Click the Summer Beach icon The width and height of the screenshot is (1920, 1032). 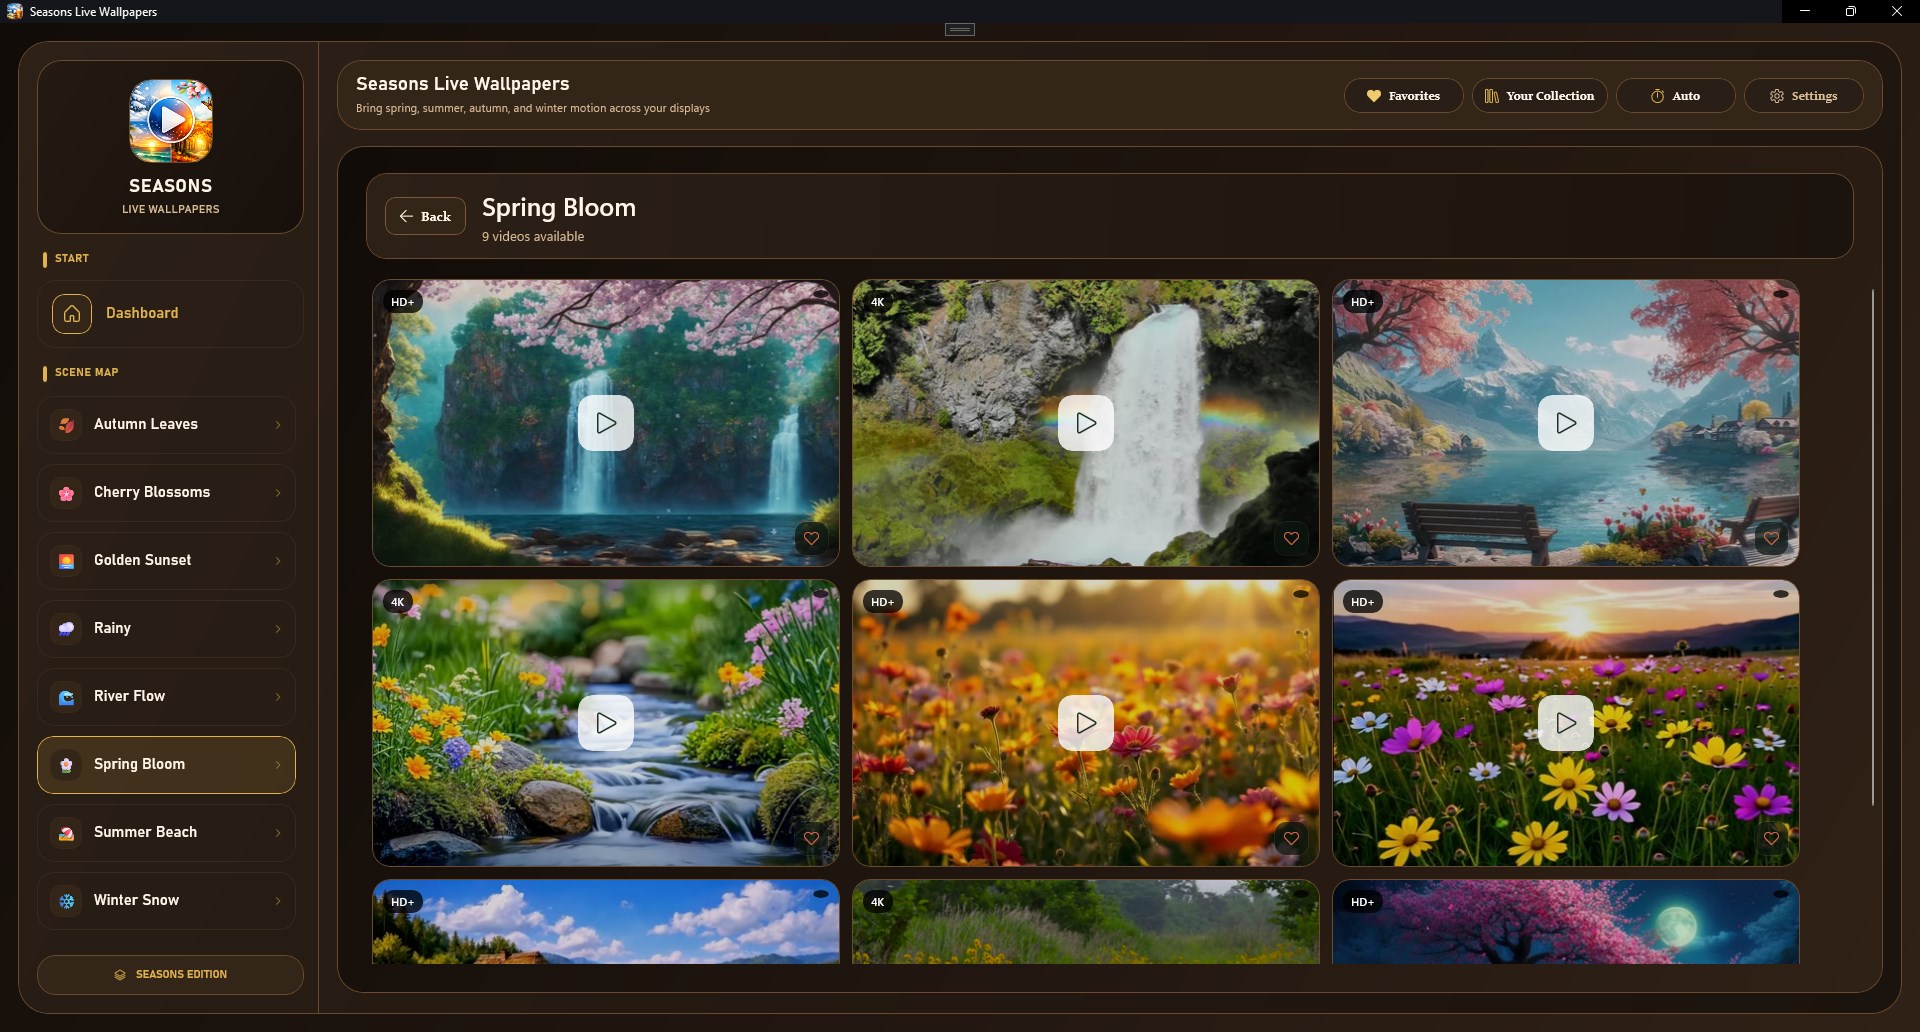[67, 833]
